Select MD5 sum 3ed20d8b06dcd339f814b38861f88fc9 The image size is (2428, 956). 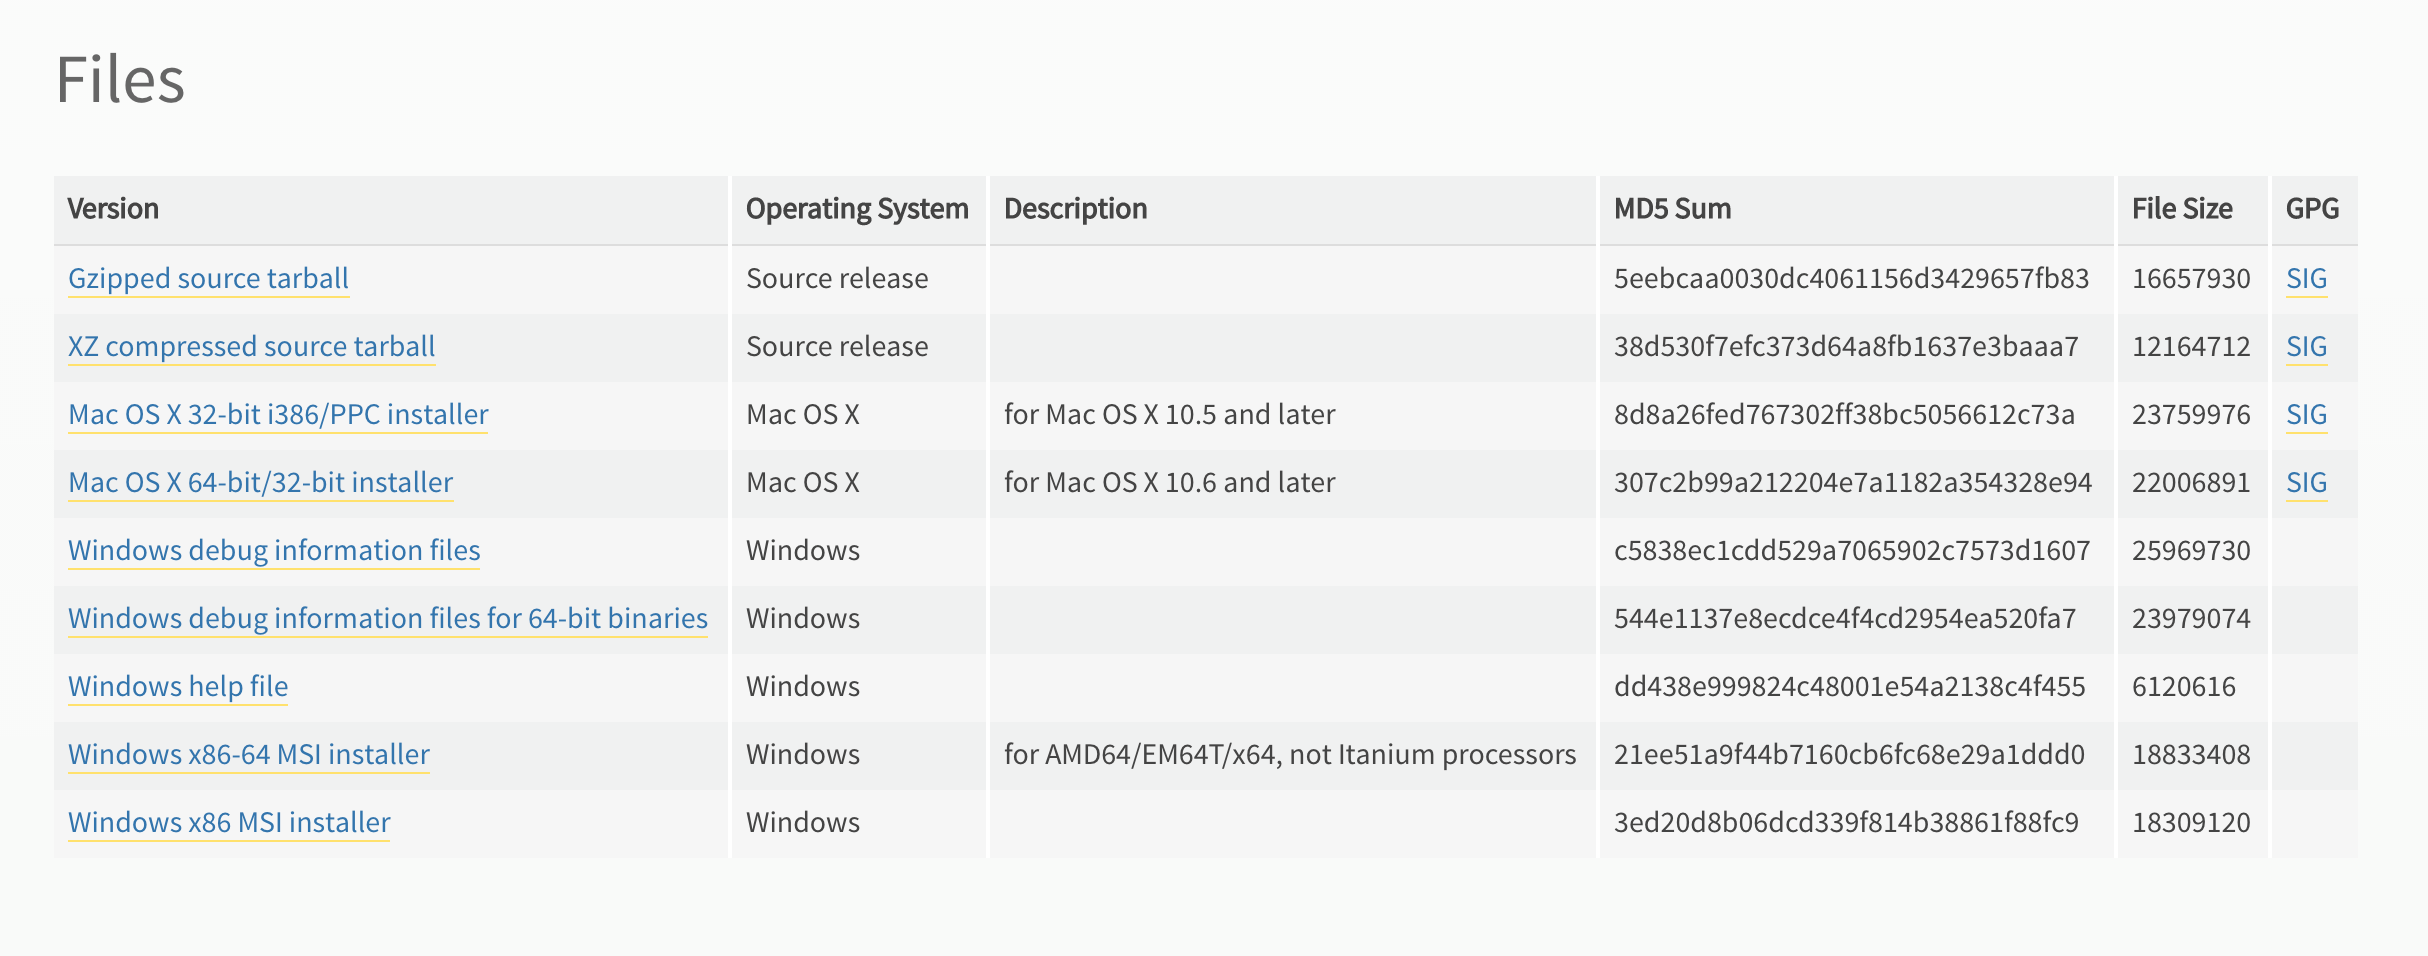pos(1846,822)
